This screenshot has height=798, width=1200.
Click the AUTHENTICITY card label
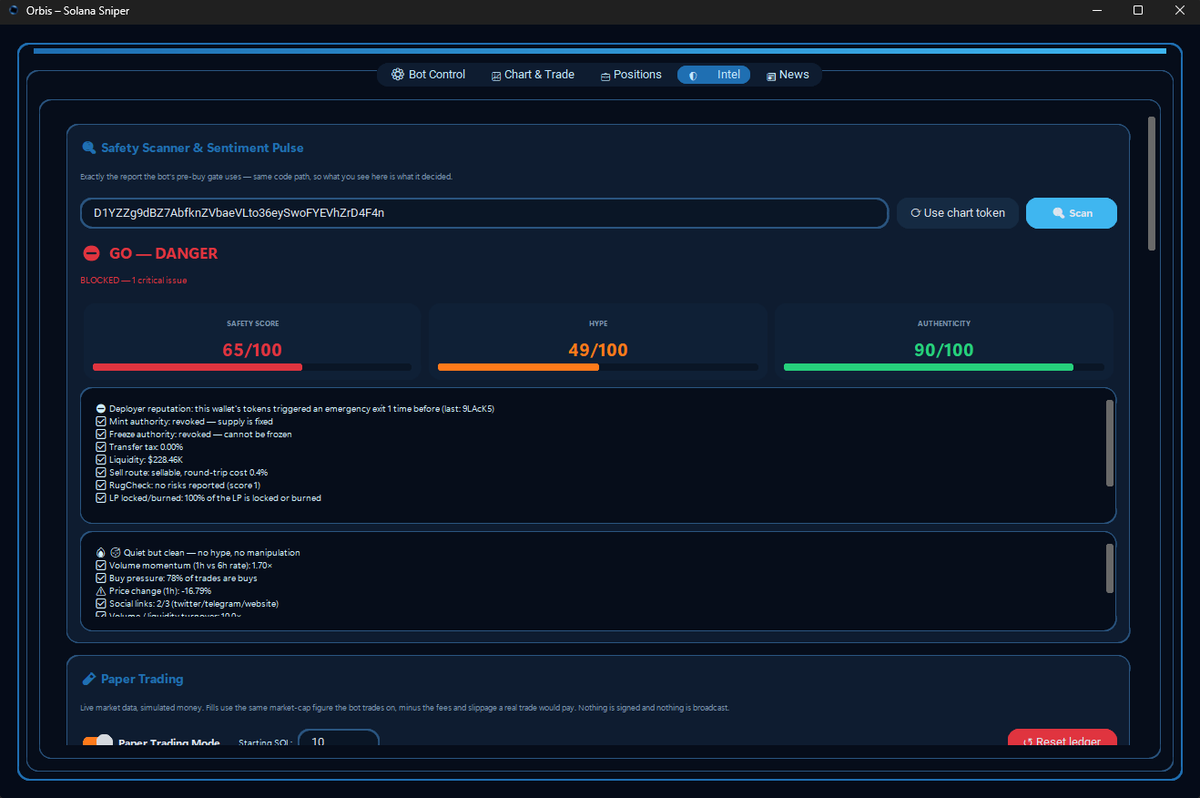[x=944, y=324]
